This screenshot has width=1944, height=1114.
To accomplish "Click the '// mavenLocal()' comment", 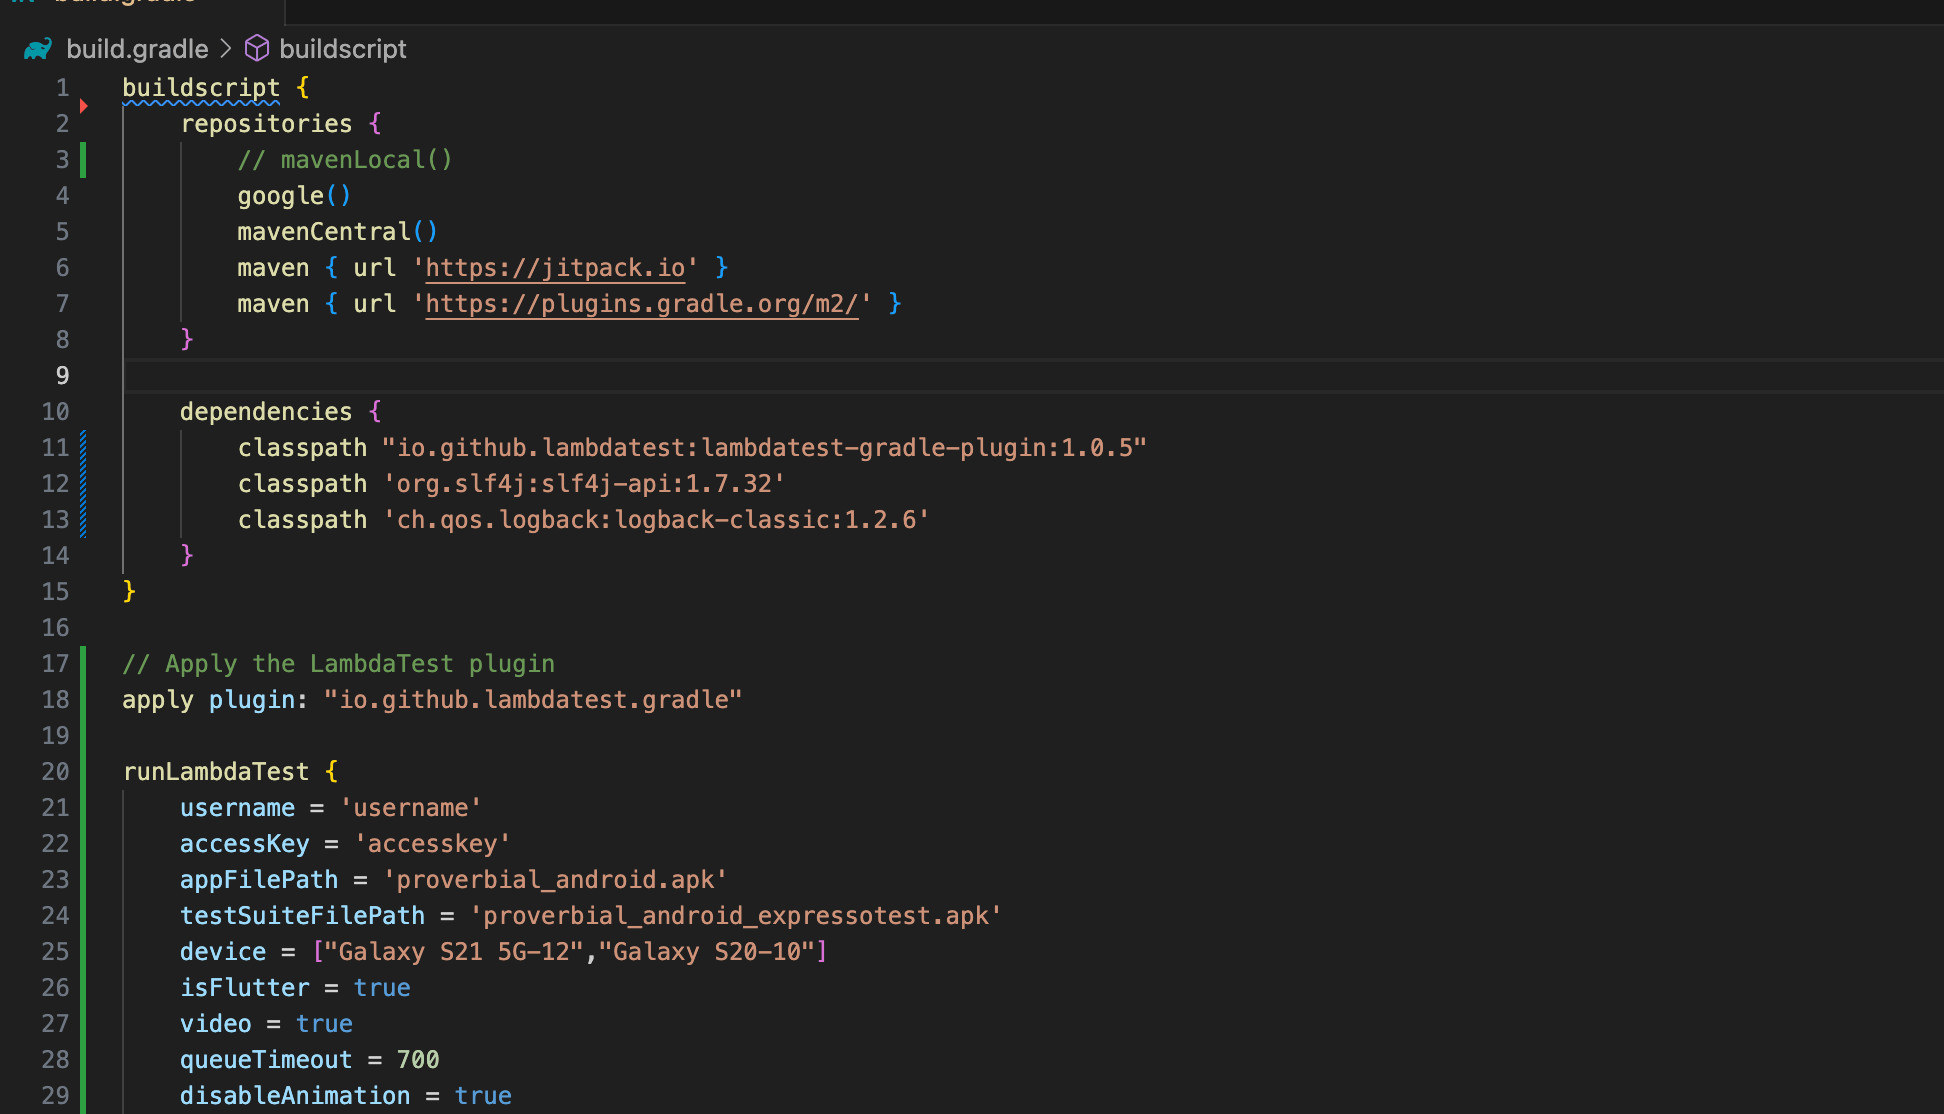I will [x=345, y=160].
